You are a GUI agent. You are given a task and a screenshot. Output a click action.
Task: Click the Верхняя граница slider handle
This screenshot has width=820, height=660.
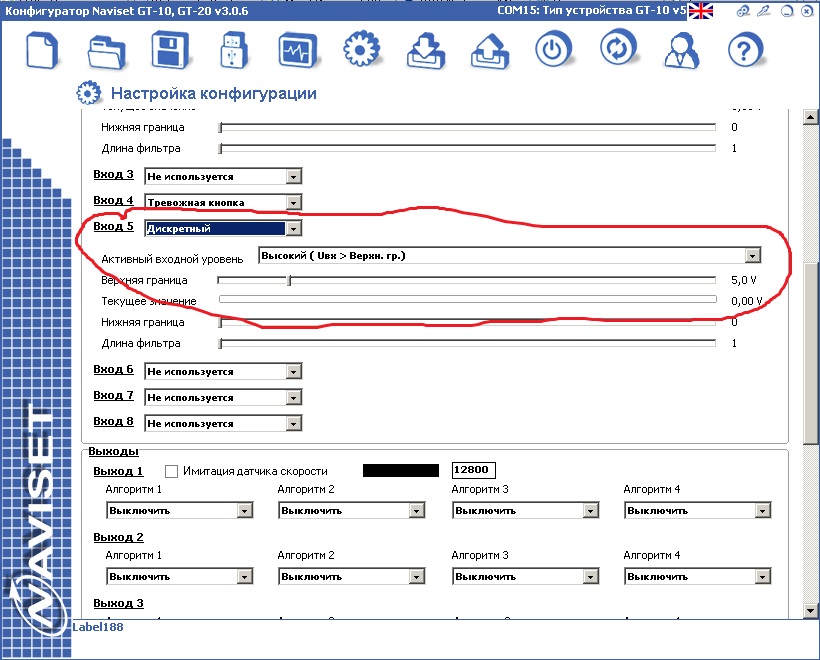click(x=289, y=281)
